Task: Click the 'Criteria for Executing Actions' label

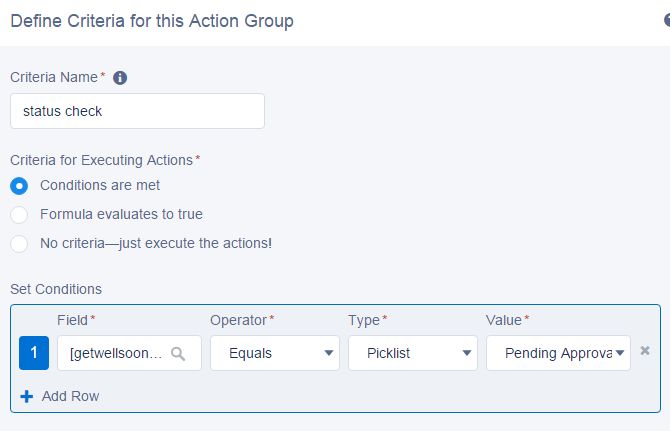Action: click(x=102, y=160)
